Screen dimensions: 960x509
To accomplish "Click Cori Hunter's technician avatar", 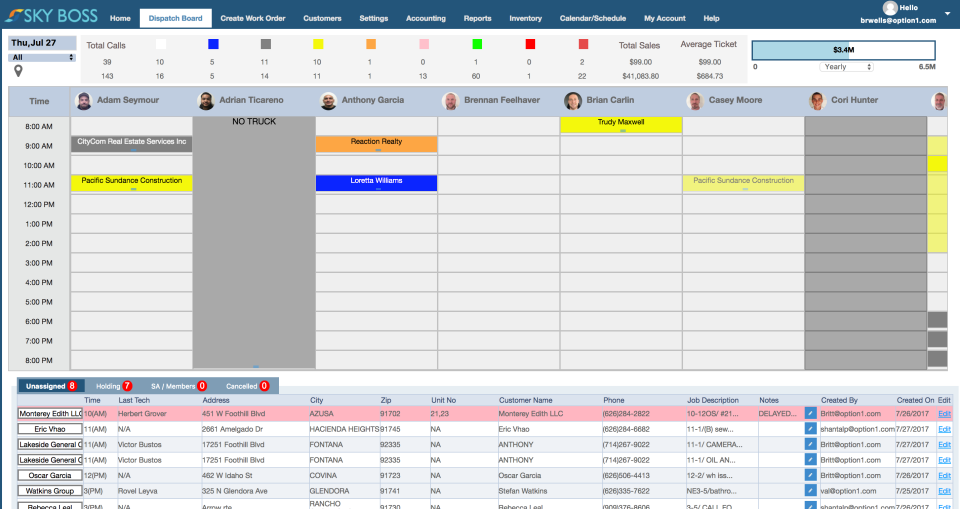I will 817,101.
